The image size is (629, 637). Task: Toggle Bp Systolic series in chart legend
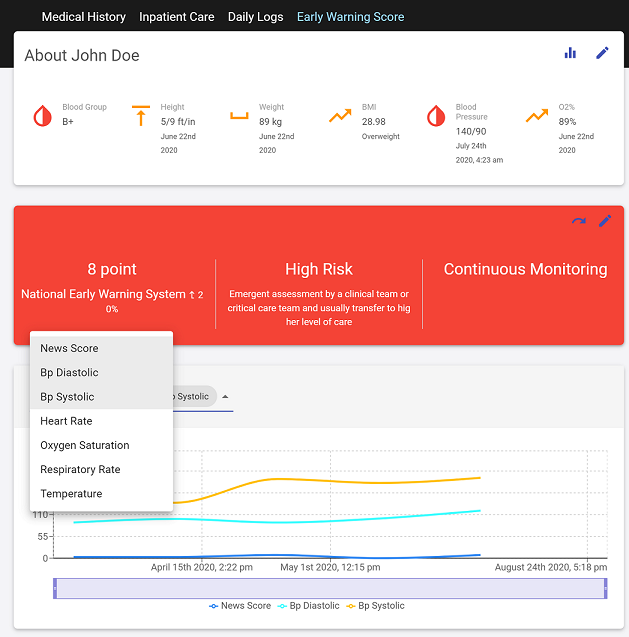375,606
